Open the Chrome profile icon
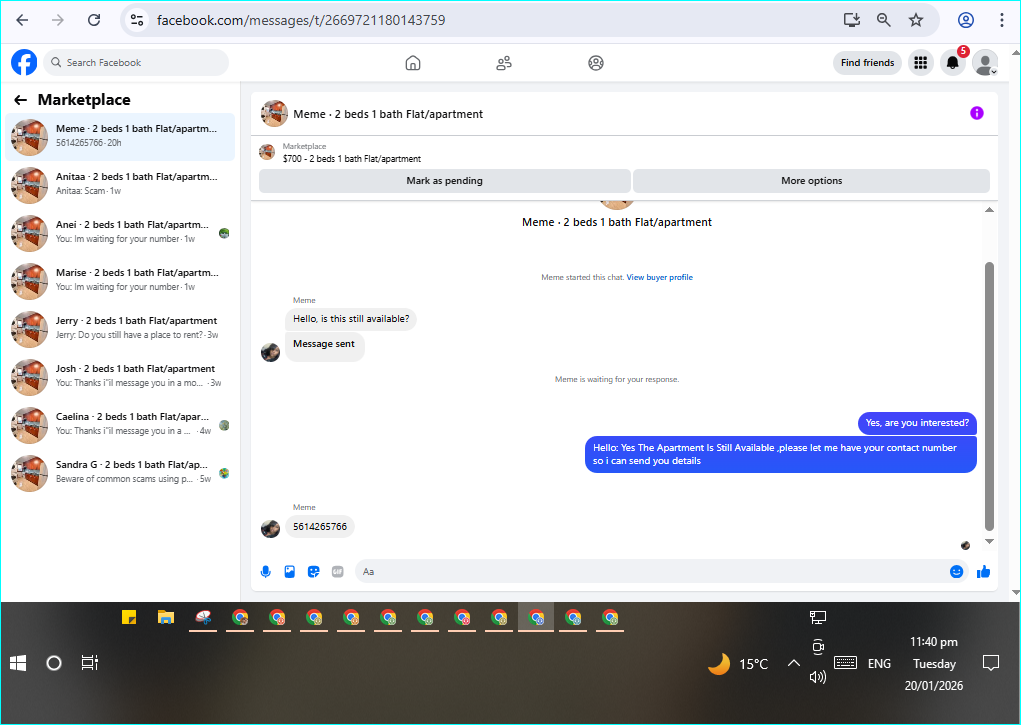 click(966, 20)
